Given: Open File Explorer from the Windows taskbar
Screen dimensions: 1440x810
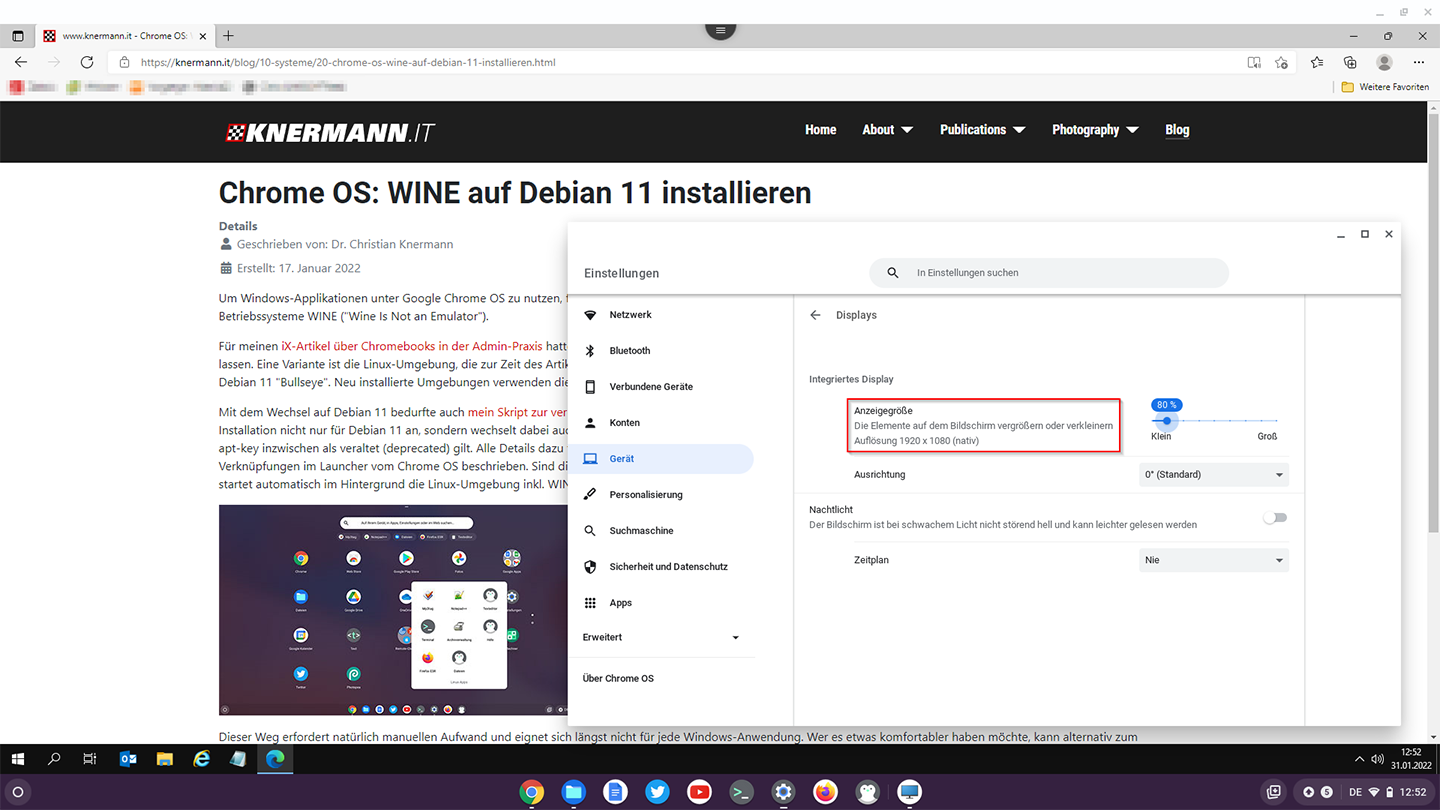Looking at the screenshot, I should click(x=165, y=759).
